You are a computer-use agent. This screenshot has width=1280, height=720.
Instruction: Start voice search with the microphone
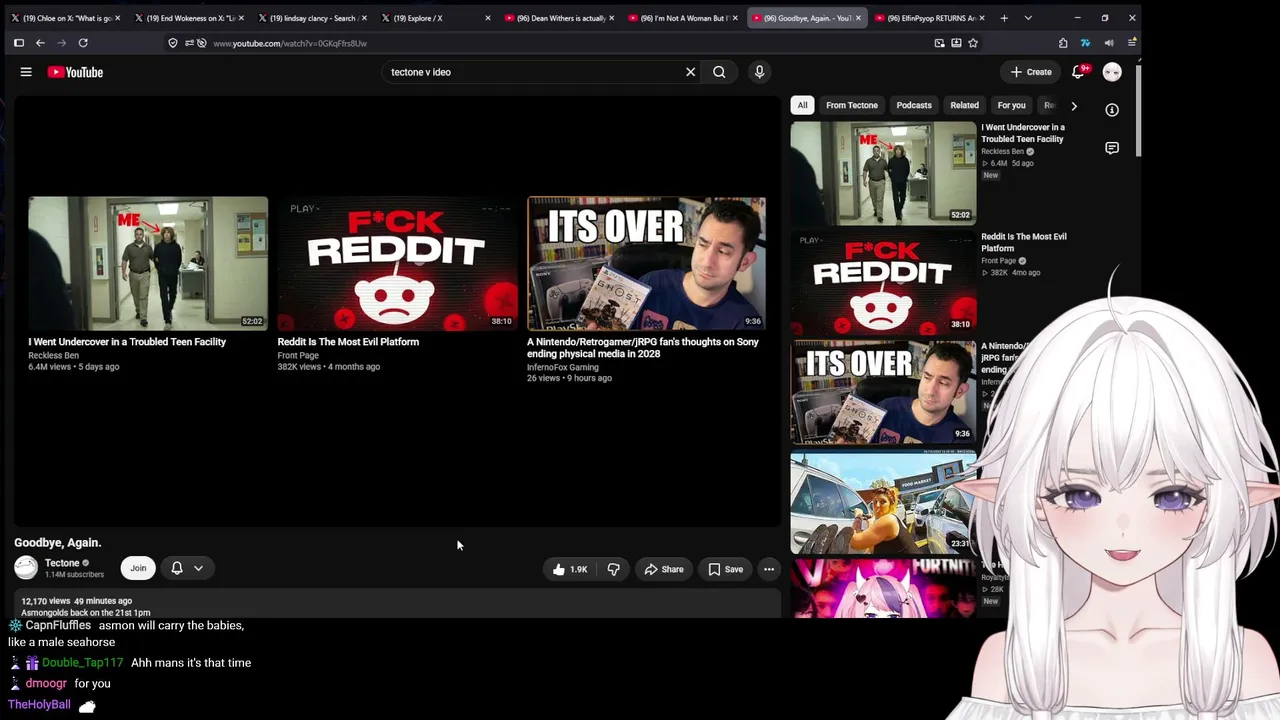click(x=759, y=72)
